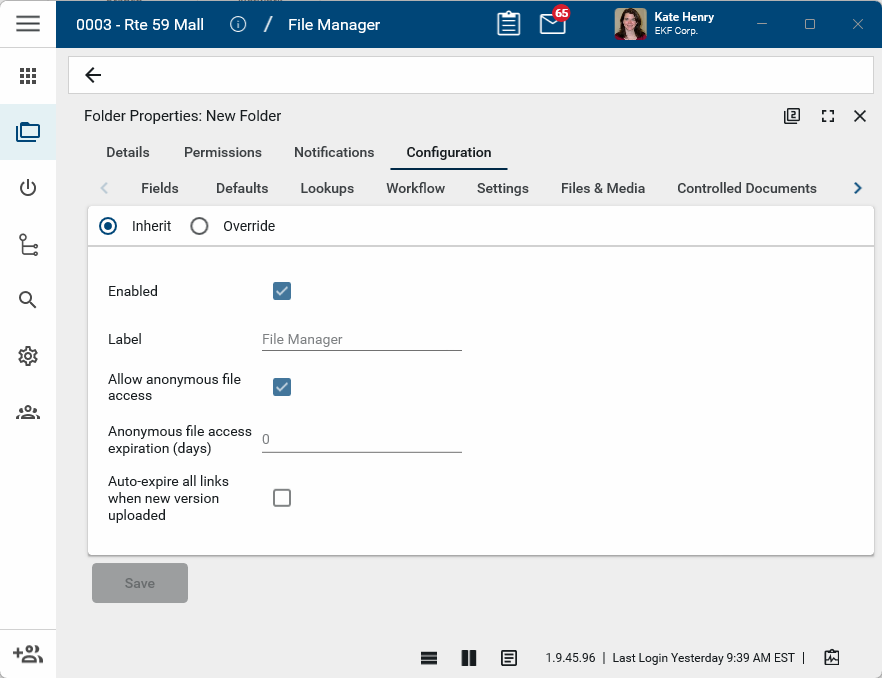Viewport: 882px width, 678px height.
Task: Select the File Manager folders sidebar icon
Action: coord(28,132)
